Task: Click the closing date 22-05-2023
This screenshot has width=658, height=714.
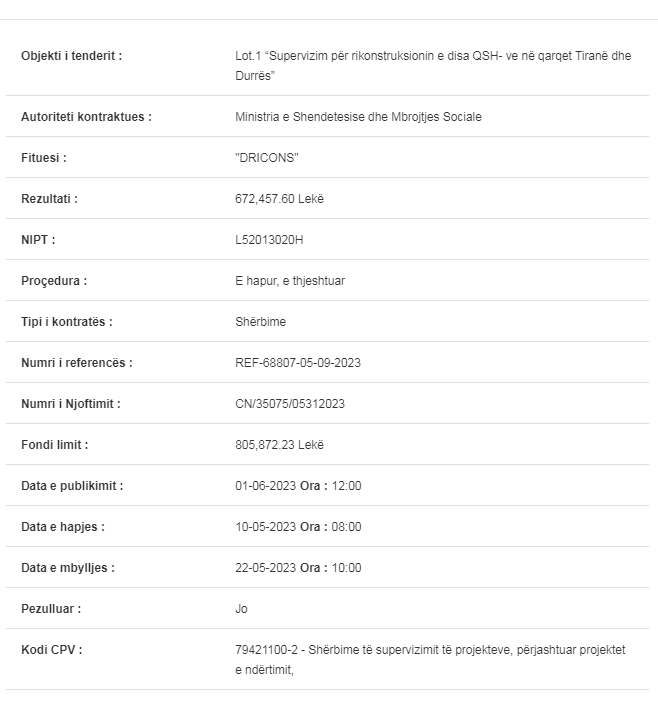Action: coord(265,568)
